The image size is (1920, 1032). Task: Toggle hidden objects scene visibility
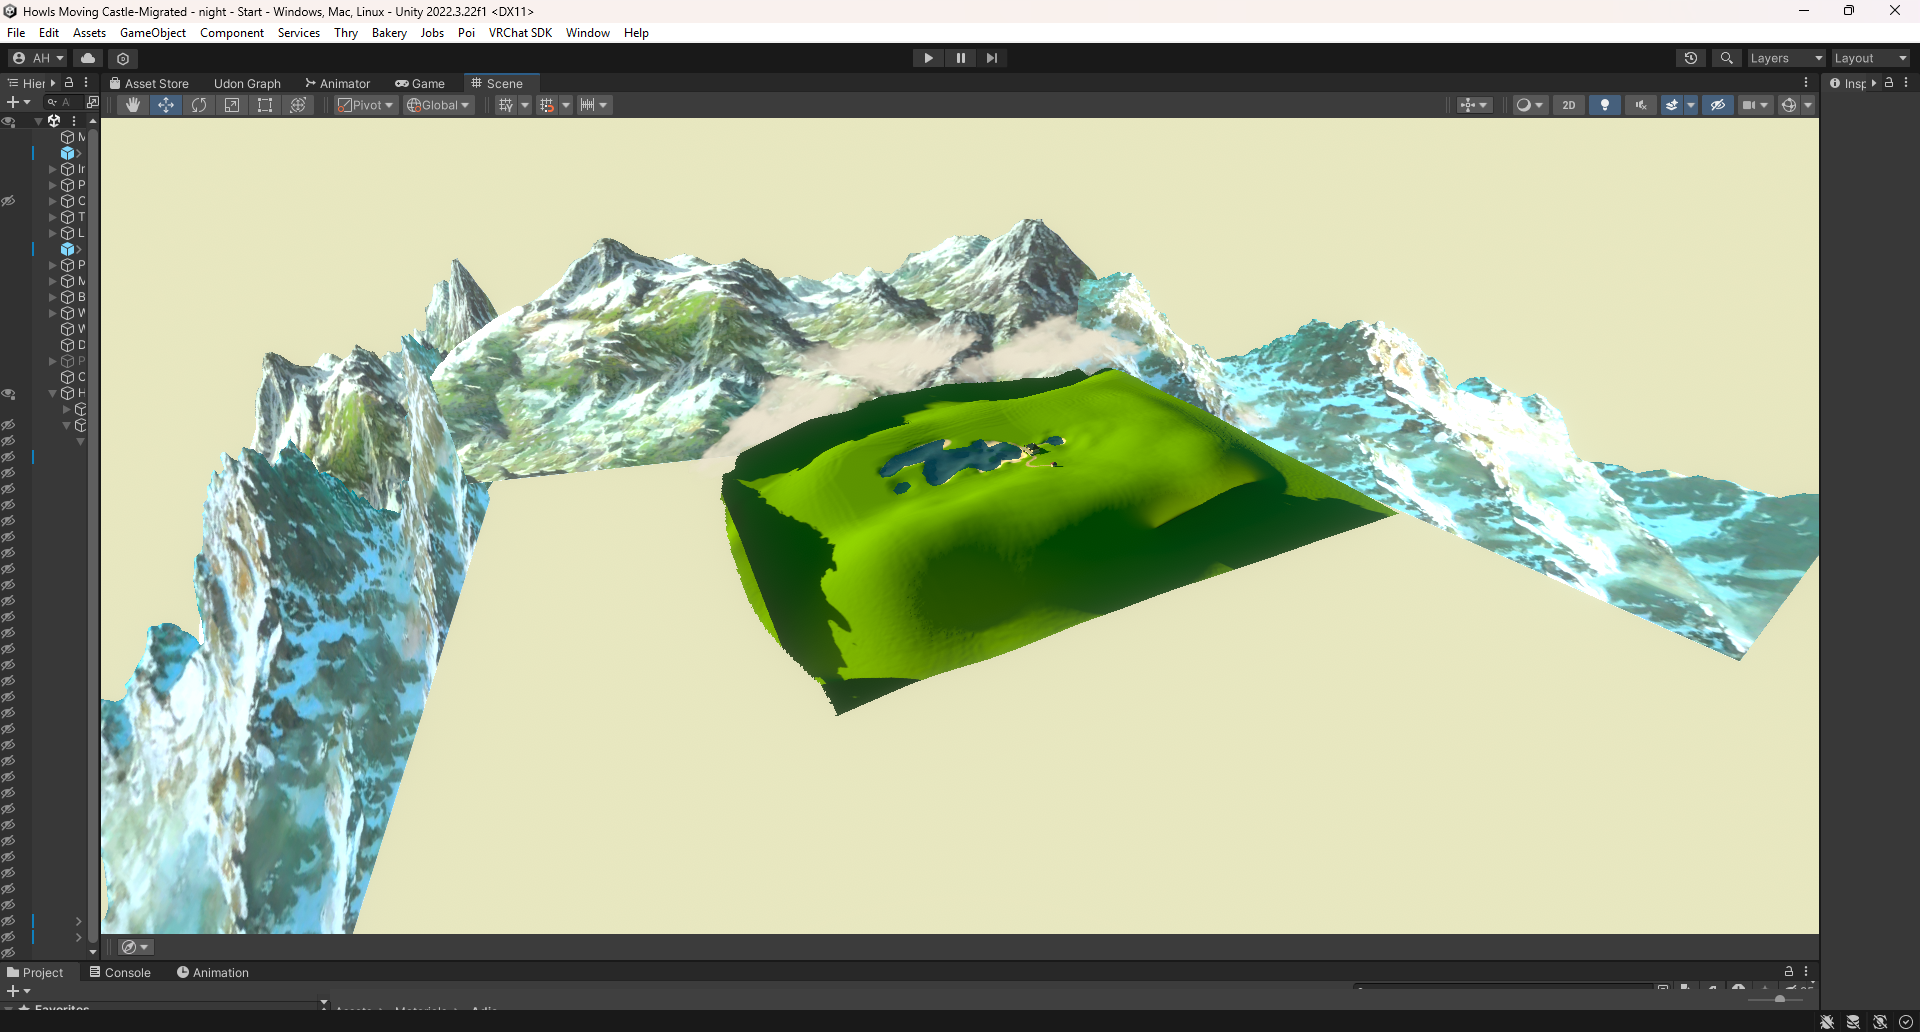pos(1718,105)
